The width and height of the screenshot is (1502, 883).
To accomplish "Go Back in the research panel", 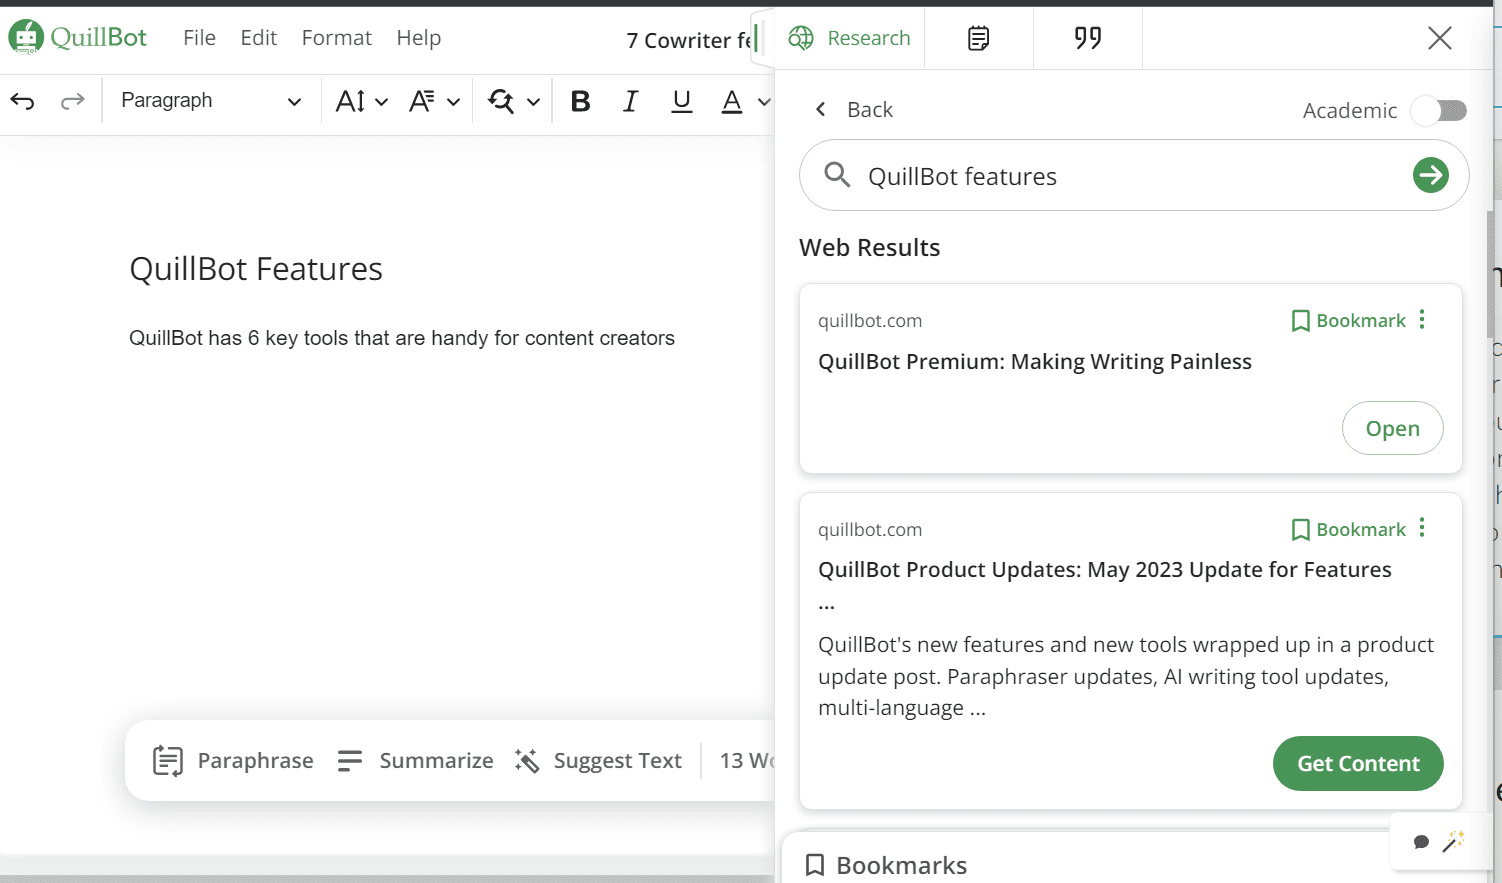I will tap(854, 110).
